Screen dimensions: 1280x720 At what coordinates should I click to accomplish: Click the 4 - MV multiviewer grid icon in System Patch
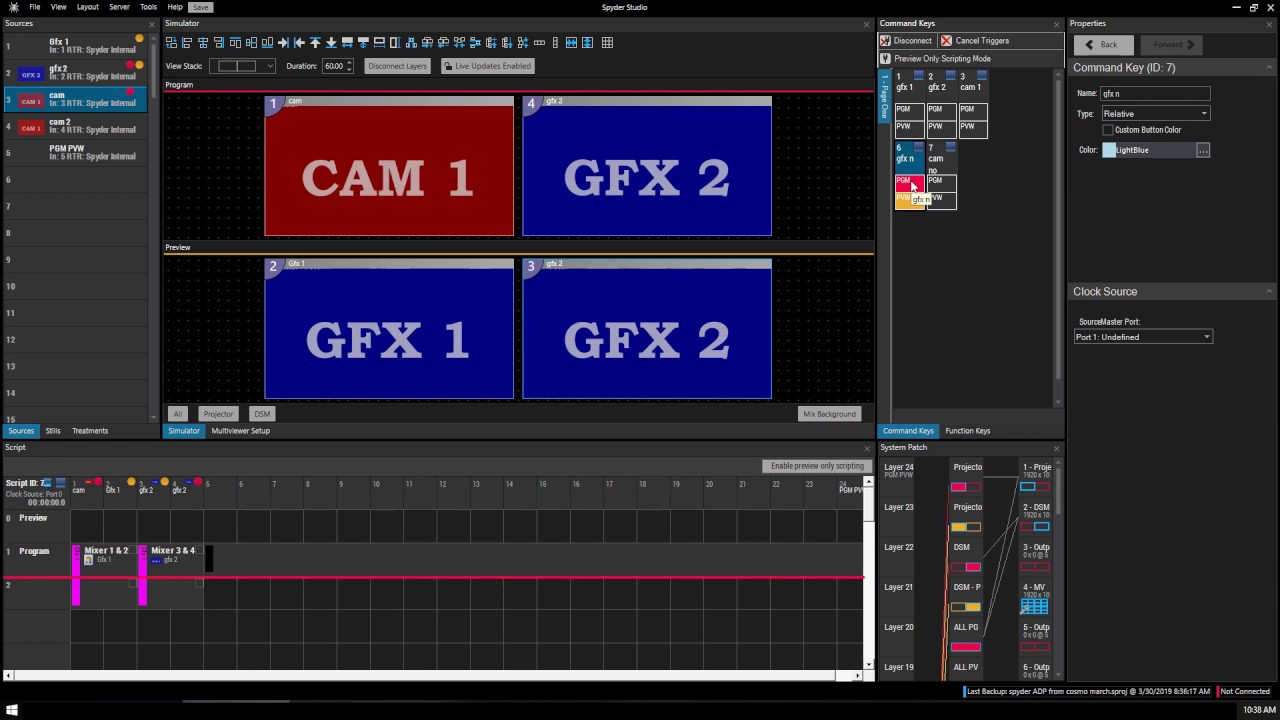point(1034,606)
